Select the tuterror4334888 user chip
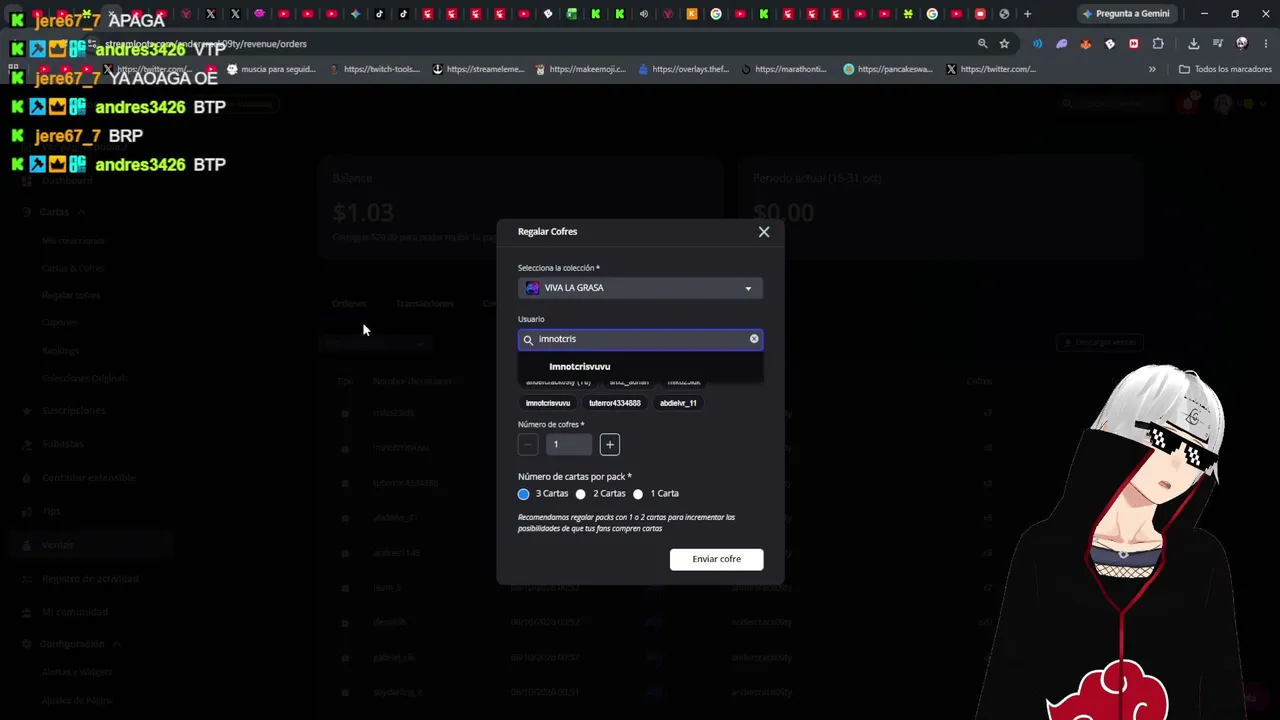 tap(615, 403)
